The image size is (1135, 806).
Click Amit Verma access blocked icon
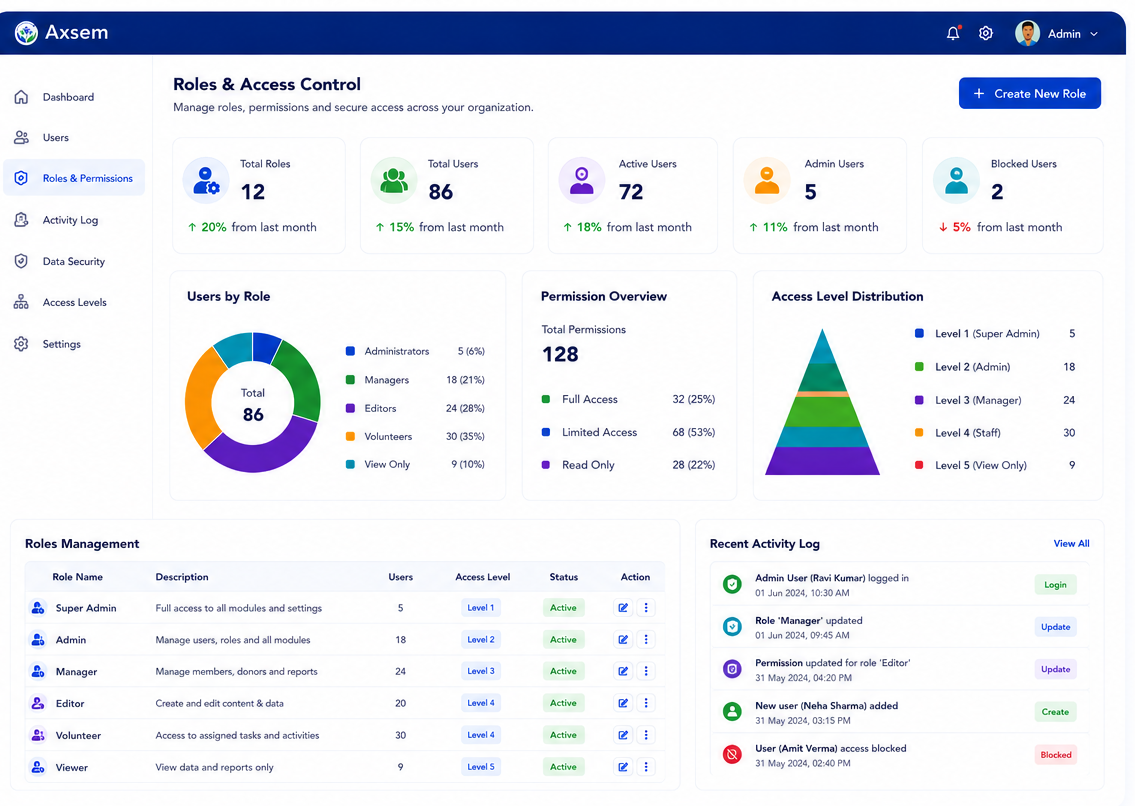point(733,755)
